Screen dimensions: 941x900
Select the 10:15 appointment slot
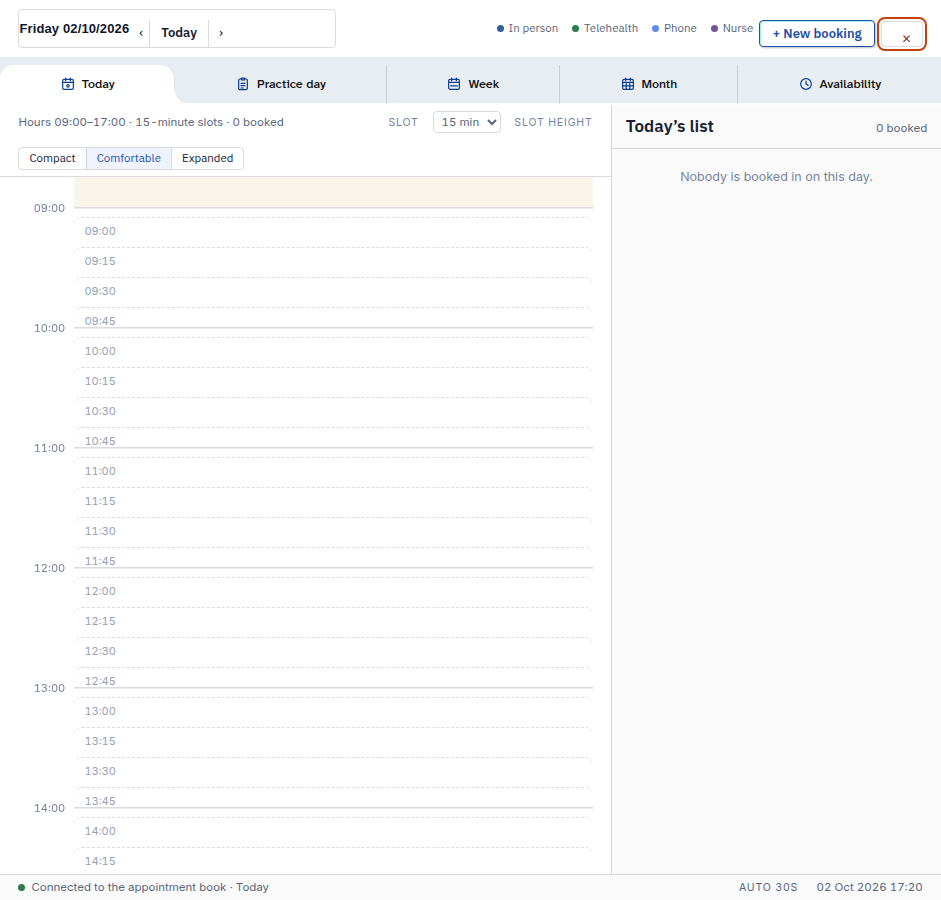coord(334,383)
